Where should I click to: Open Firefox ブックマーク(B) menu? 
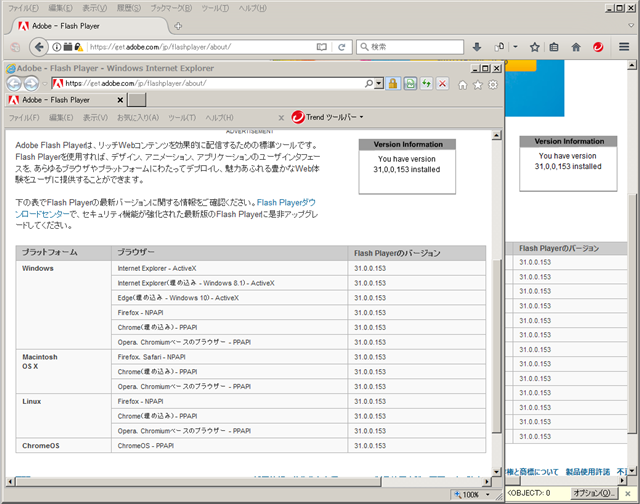[x=171, y=8]
